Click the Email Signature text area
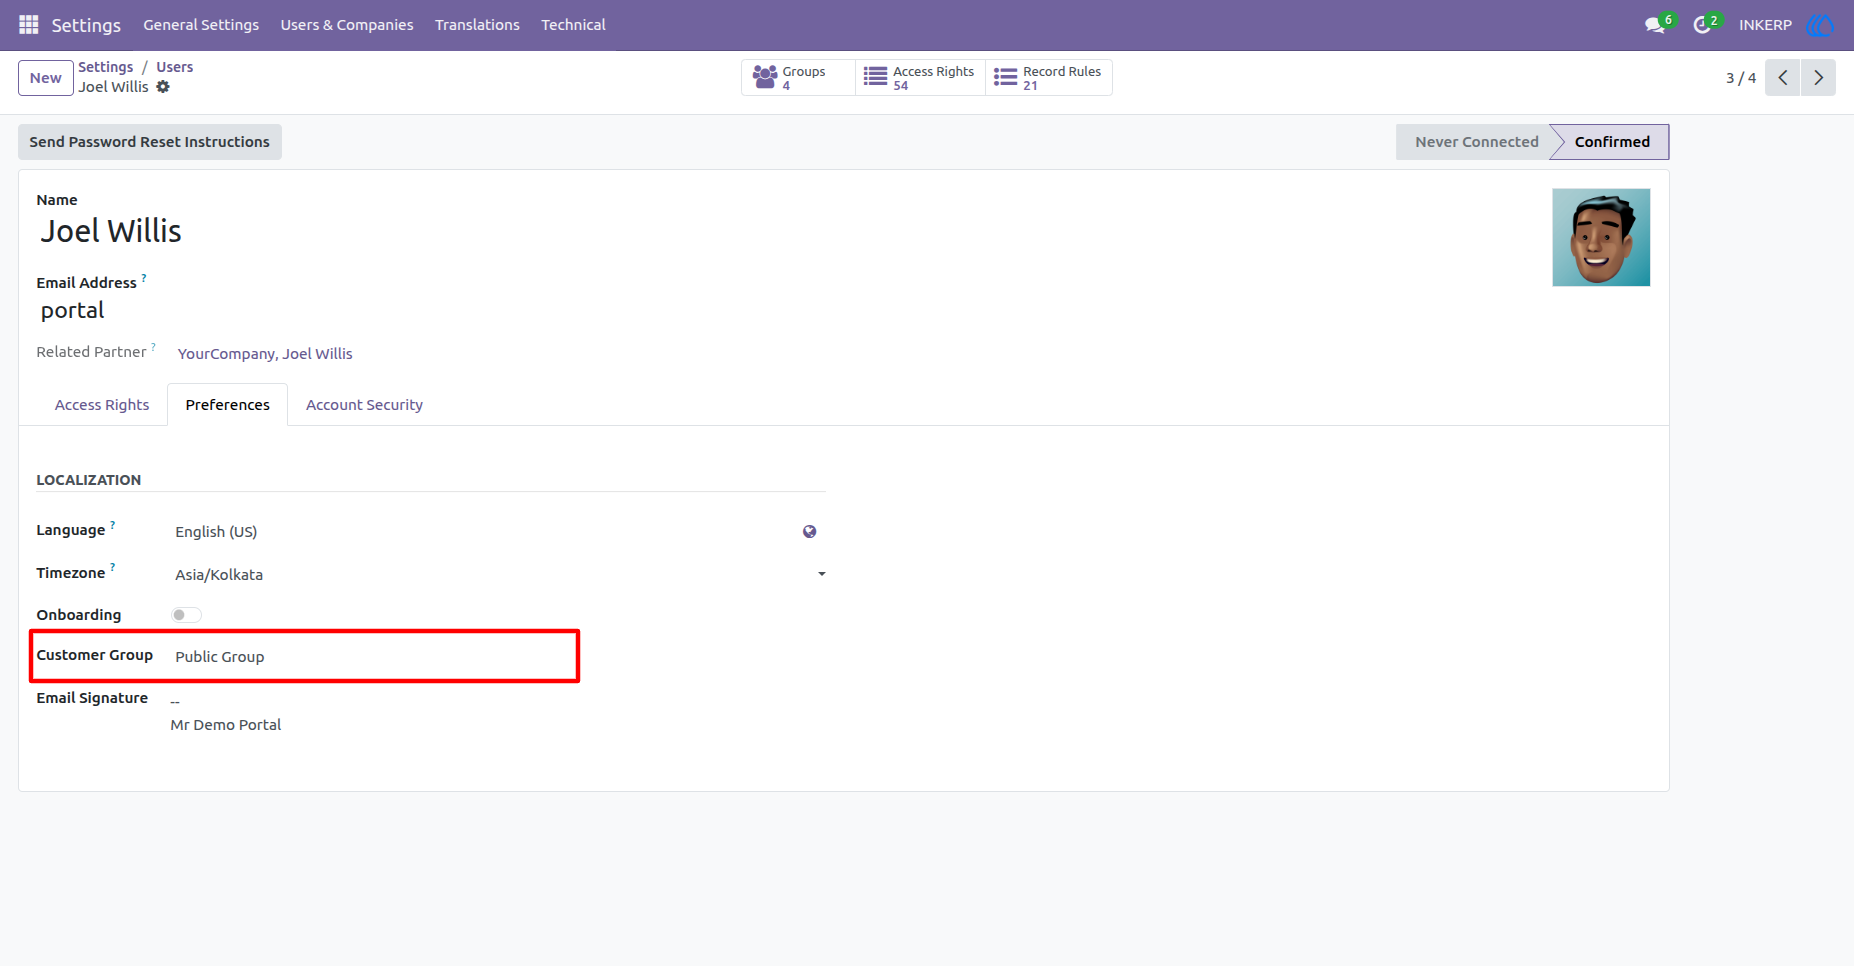 498,712
